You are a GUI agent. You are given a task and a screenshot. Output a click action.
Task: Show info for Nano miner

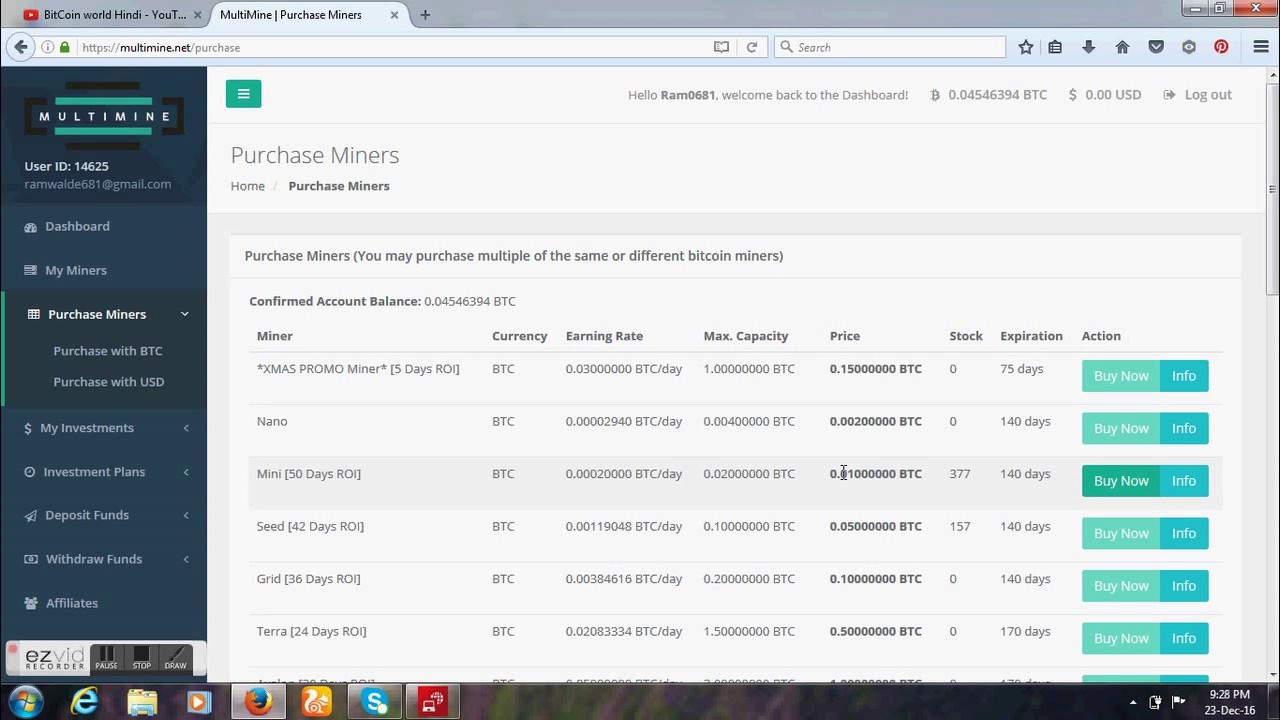click(x=1184, y=428)
